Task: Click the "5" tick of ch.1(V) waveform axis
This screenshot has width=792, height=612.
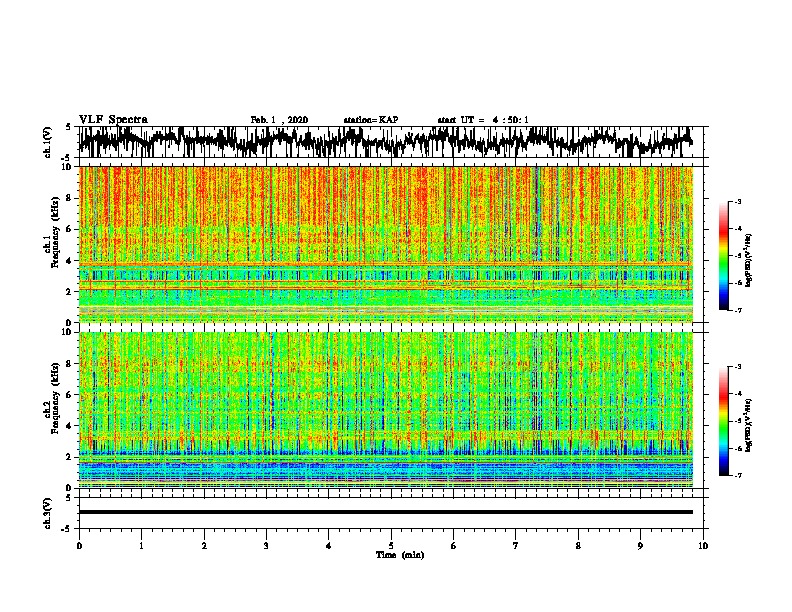Action: coord(69,127)
